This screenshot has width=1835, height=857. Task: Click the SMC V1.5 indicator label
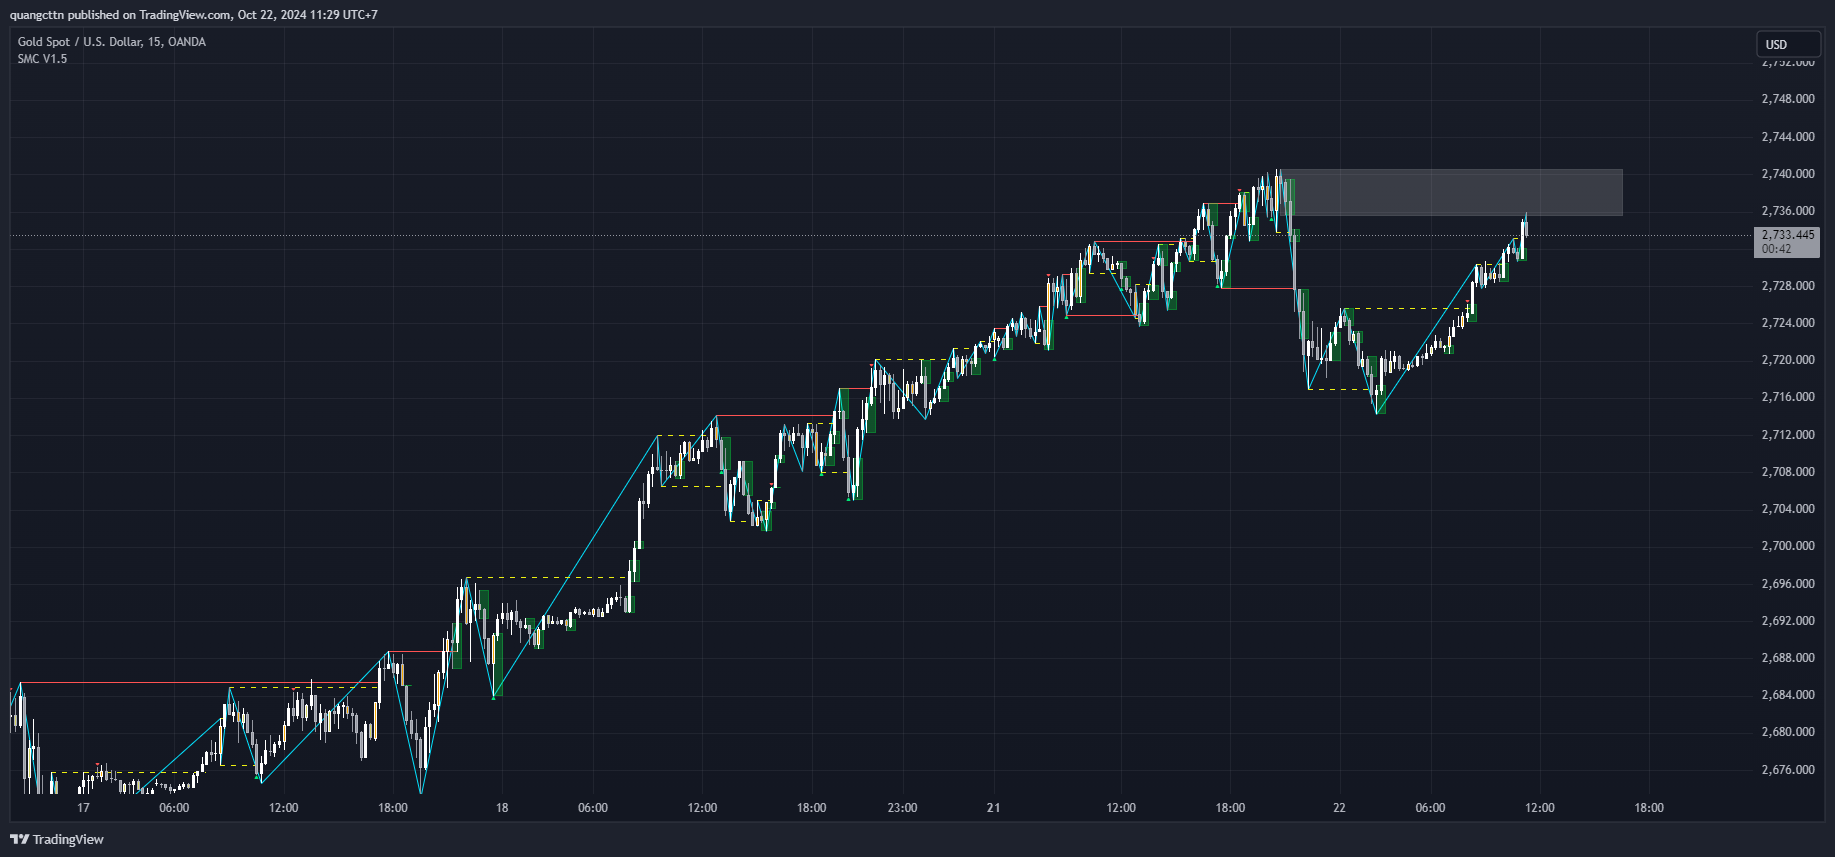42,59
